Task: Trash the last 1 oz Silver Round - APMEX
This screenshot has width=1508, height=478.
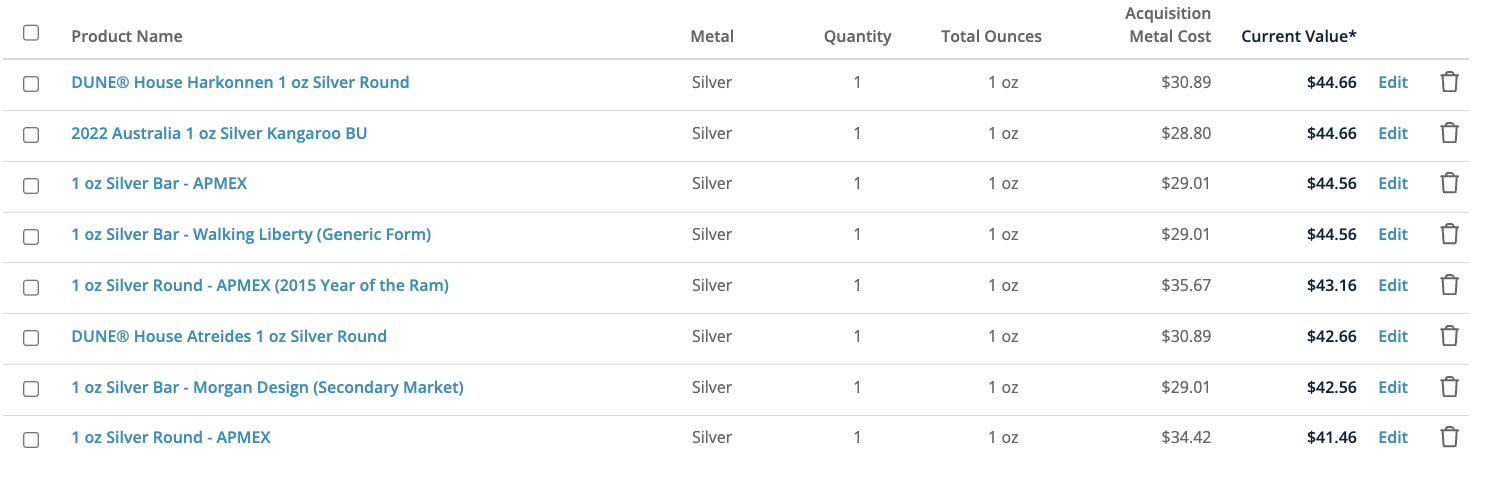Action: point(1449,437)
